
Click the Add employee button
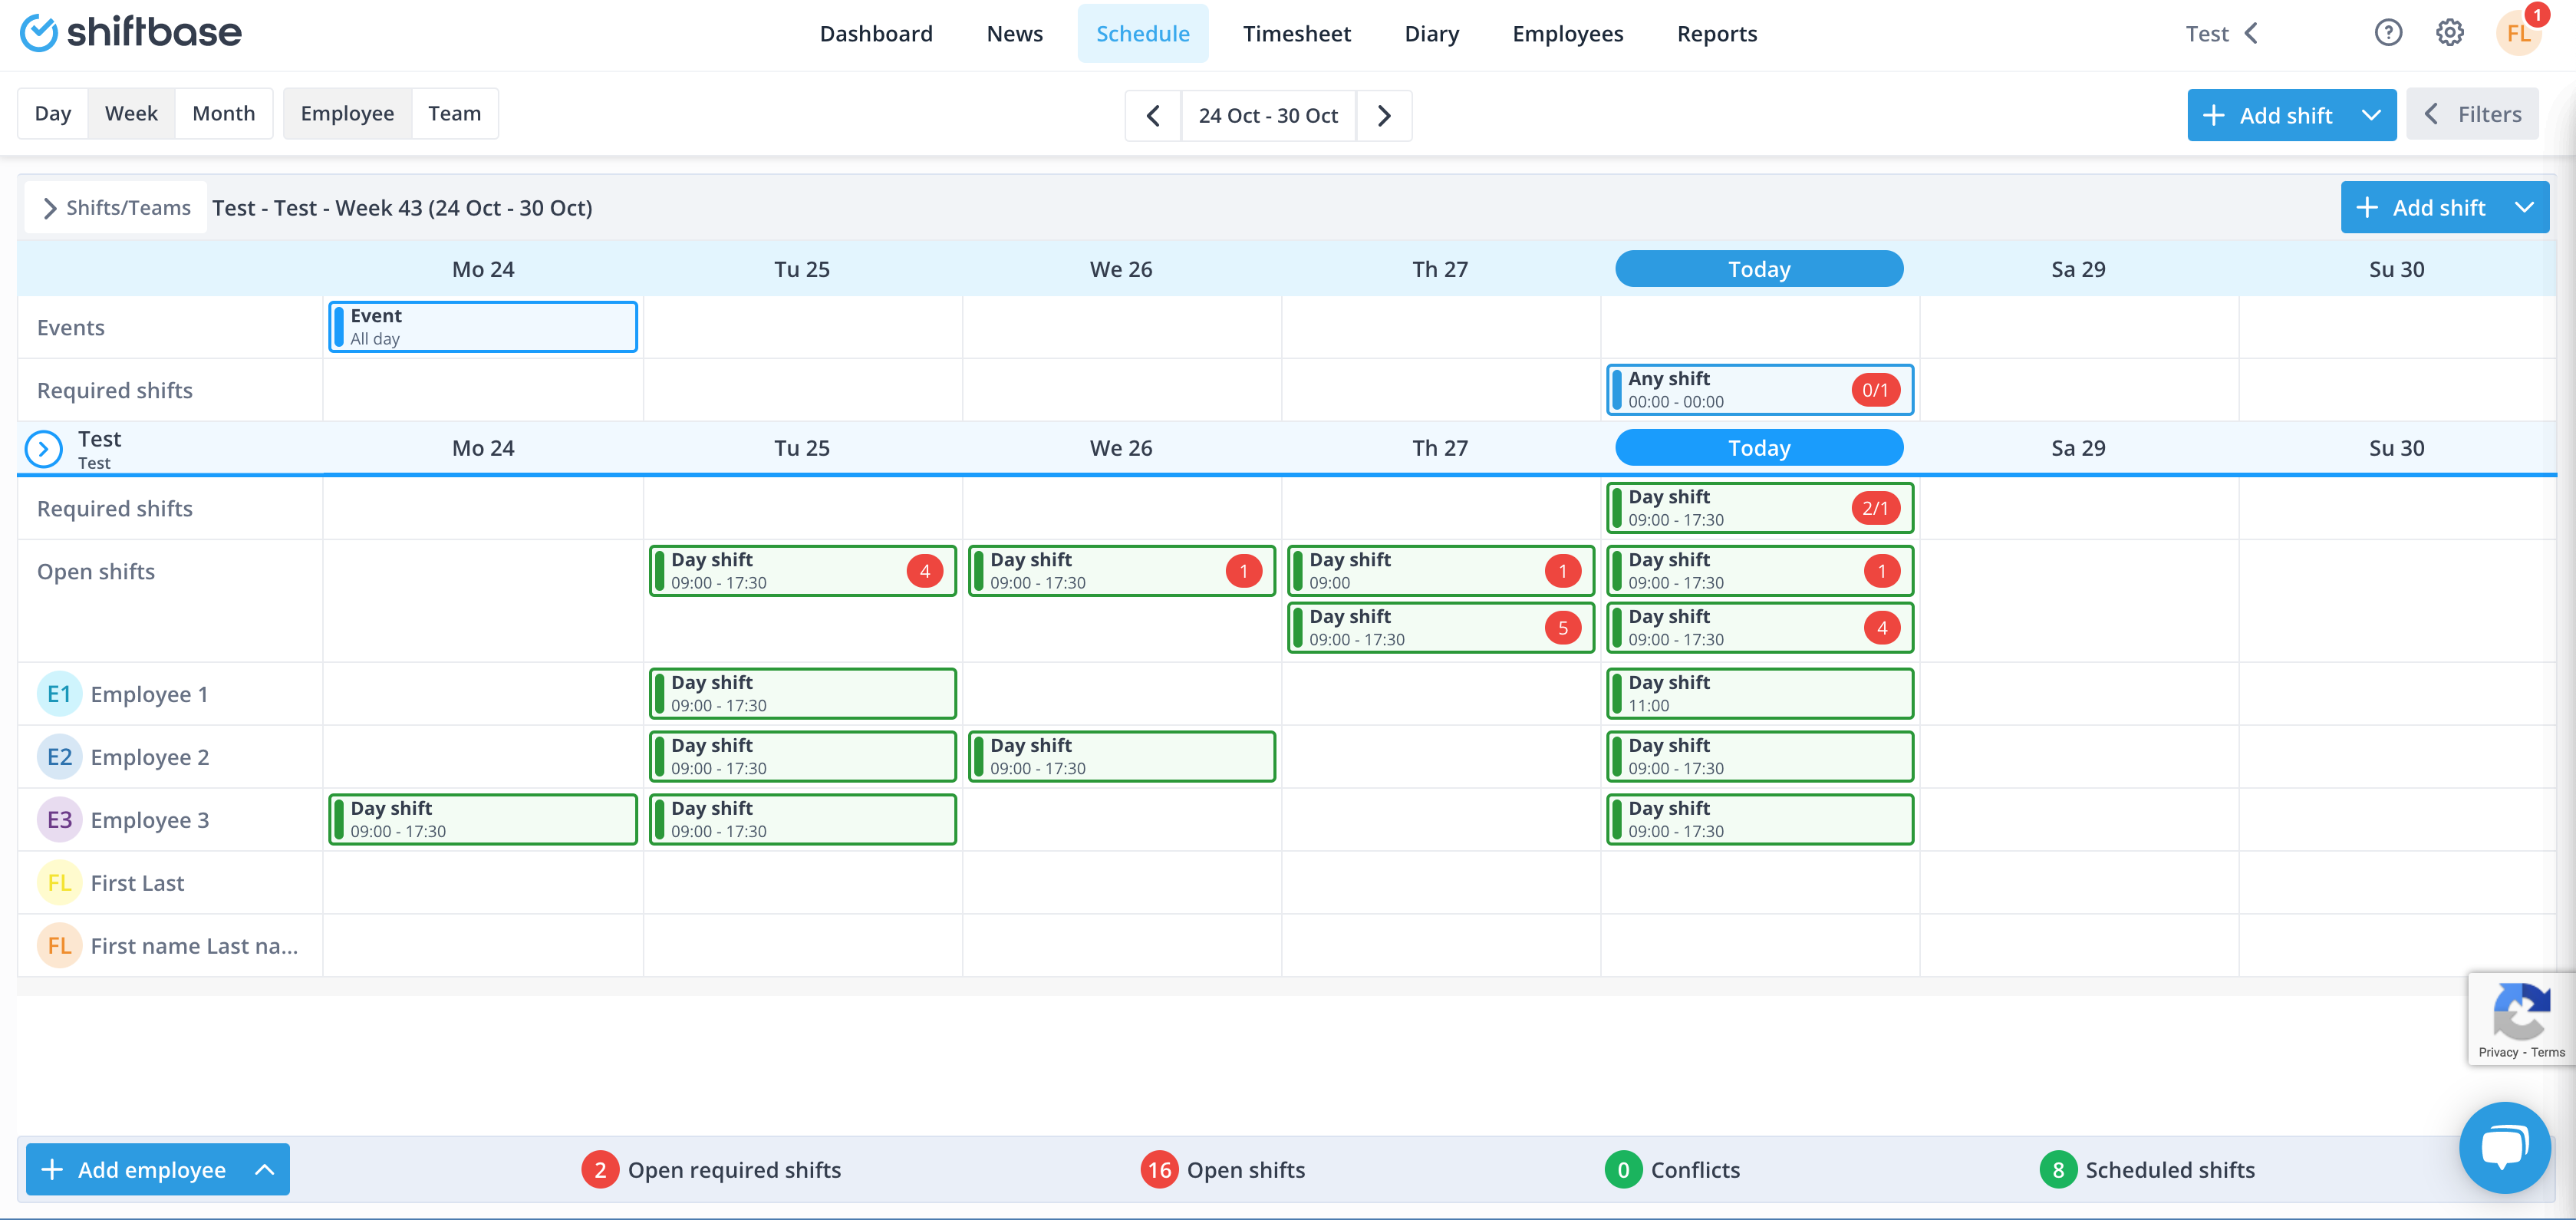pos(152,1169)
